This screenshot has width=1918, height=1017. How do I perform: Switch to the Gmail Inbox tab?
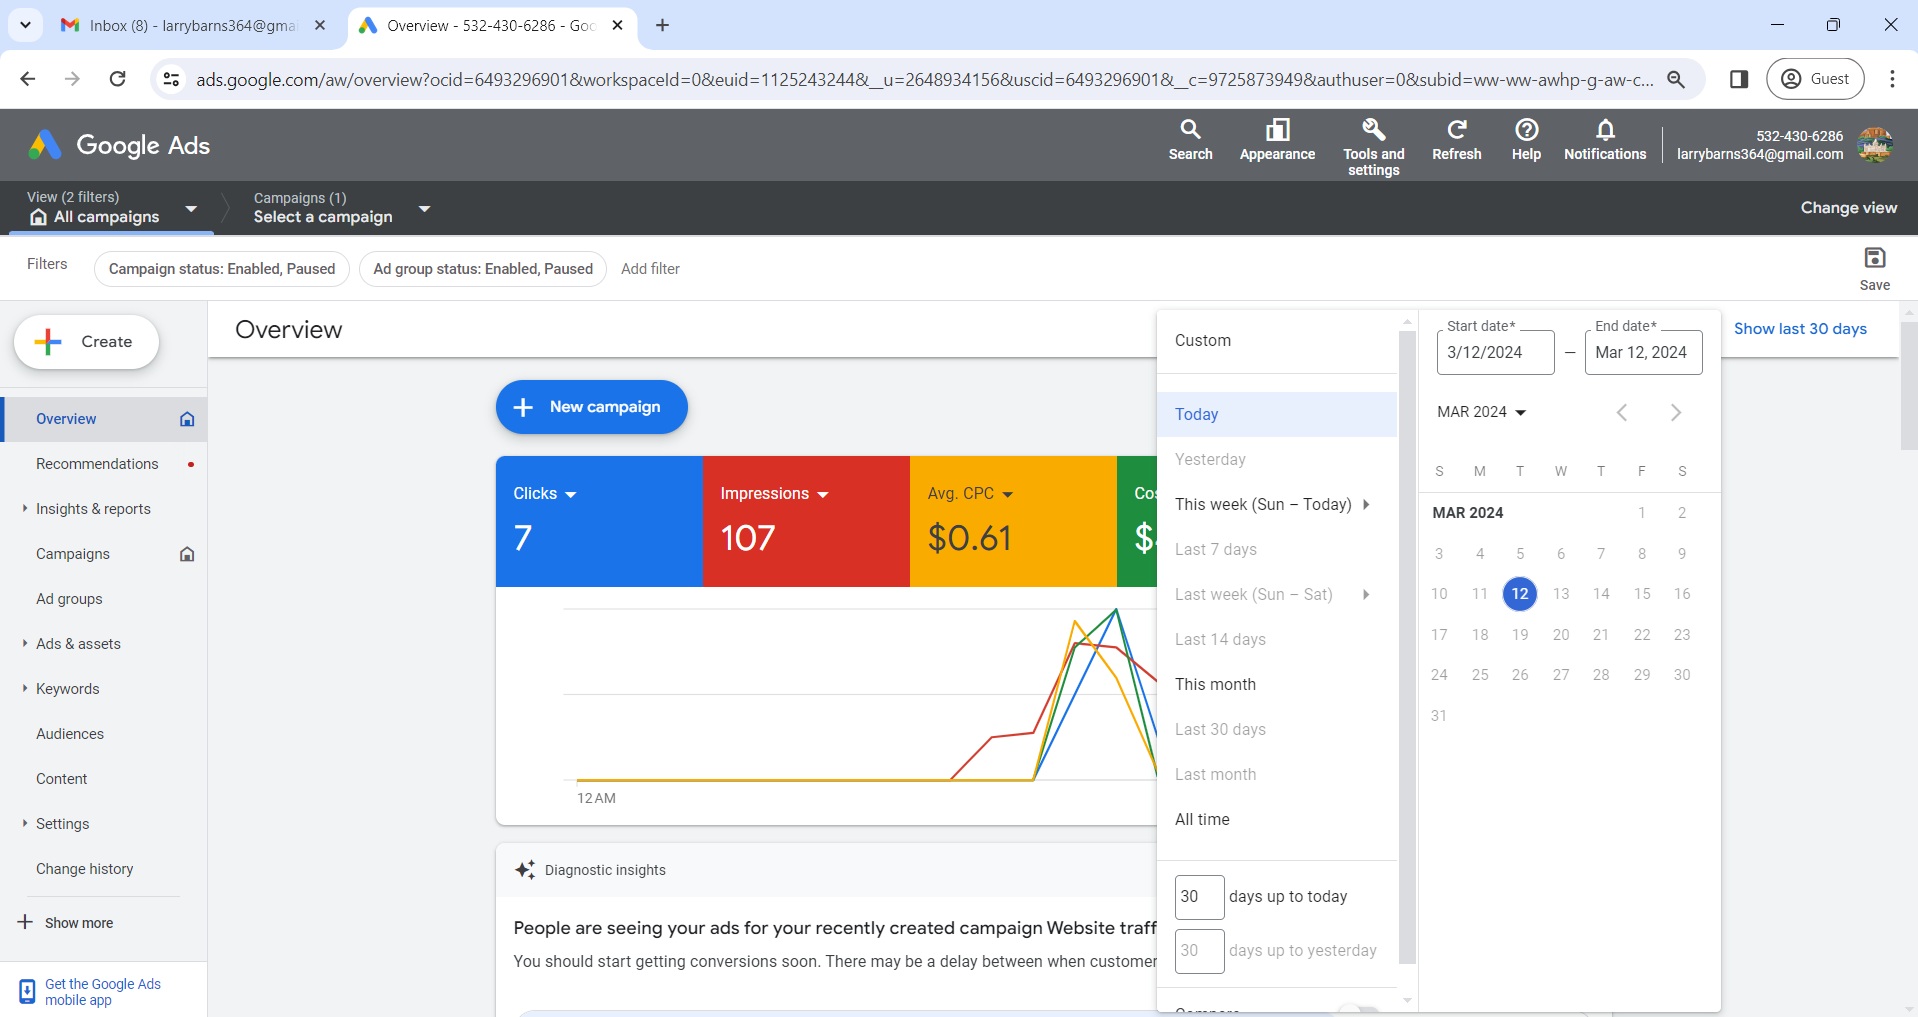(195, 25)
